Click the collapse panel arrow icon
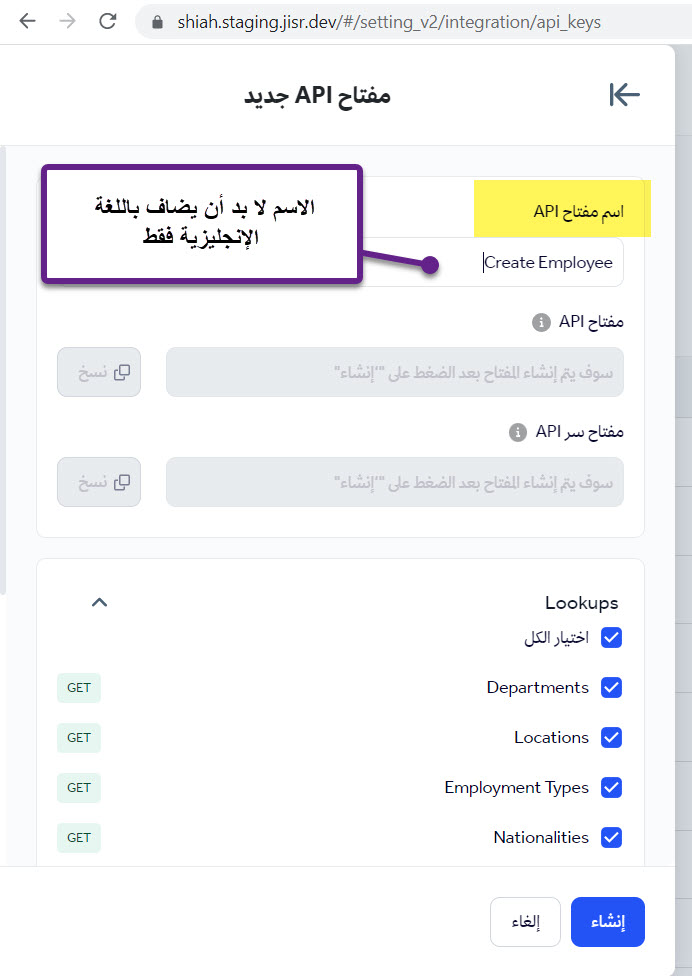692x976 pixels. click(624, 95)
